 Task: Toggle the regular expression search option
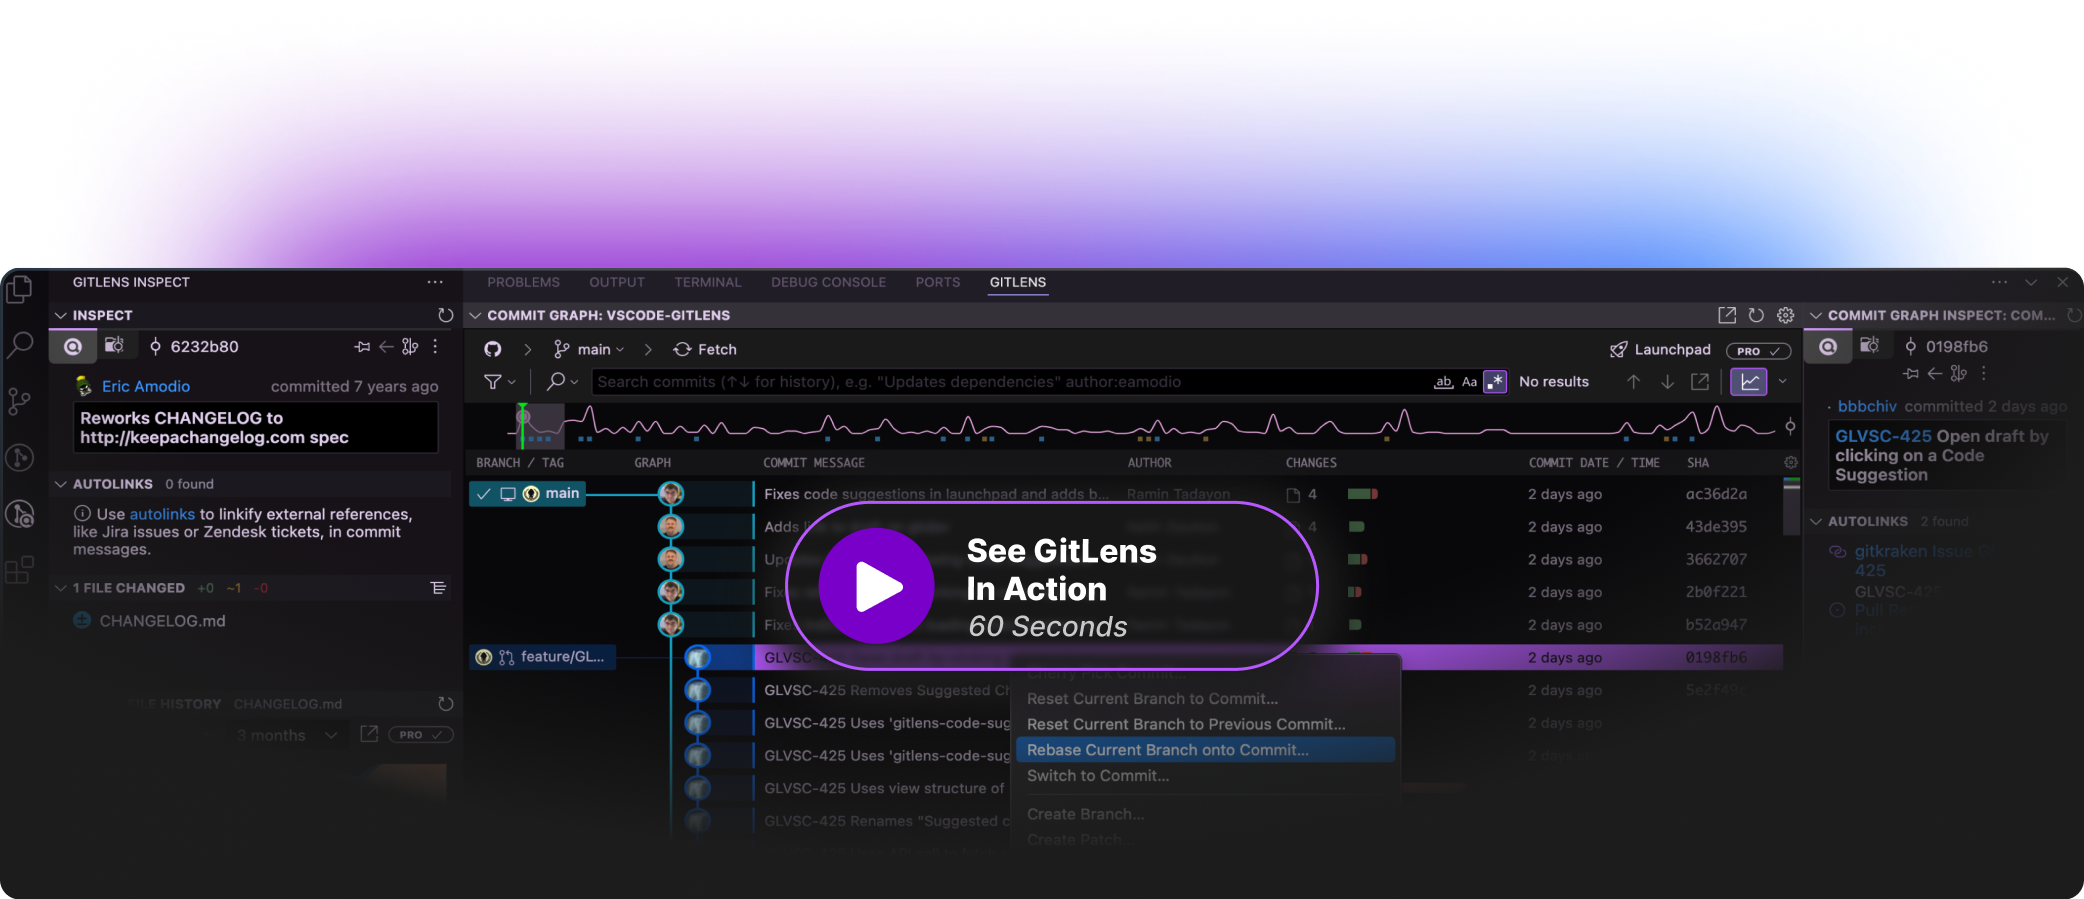[1495, 382]
